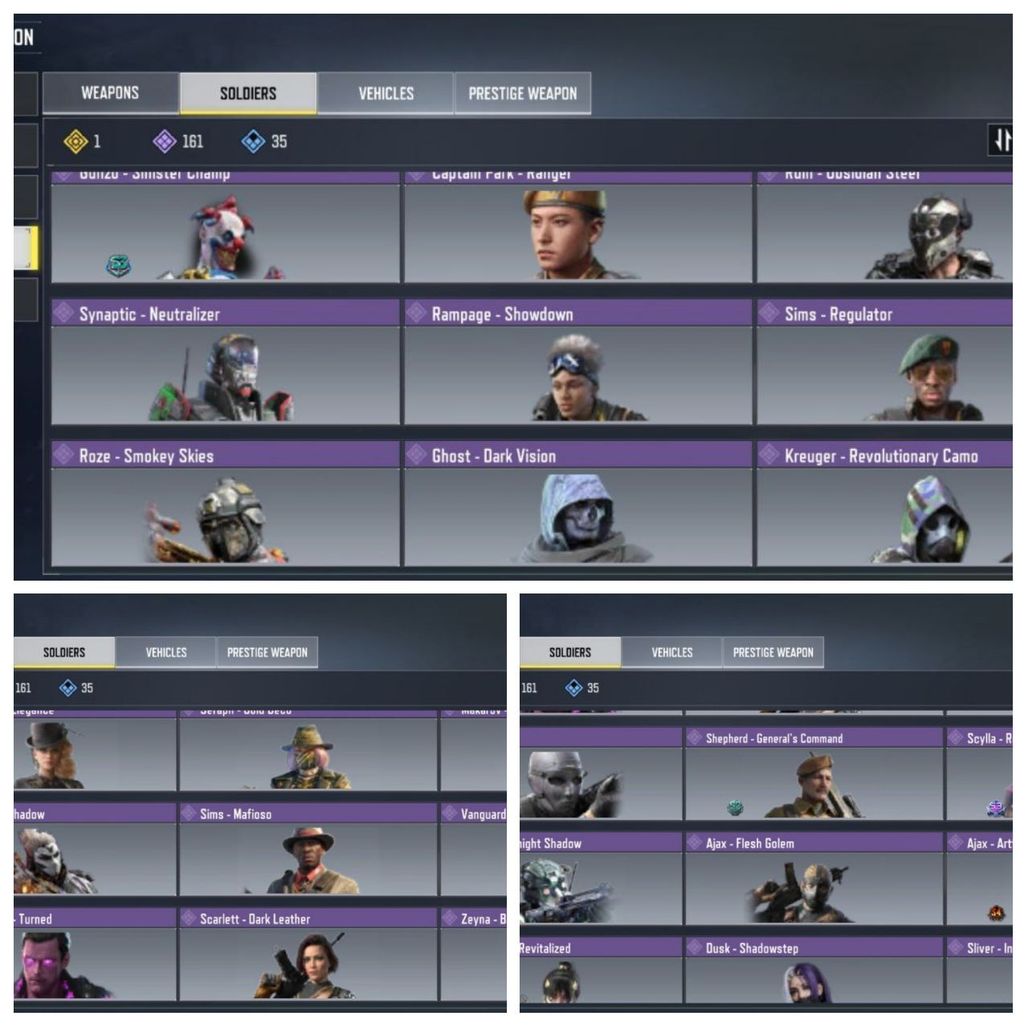Open the Prestige Weapon tab in top panel

(523, 93)
